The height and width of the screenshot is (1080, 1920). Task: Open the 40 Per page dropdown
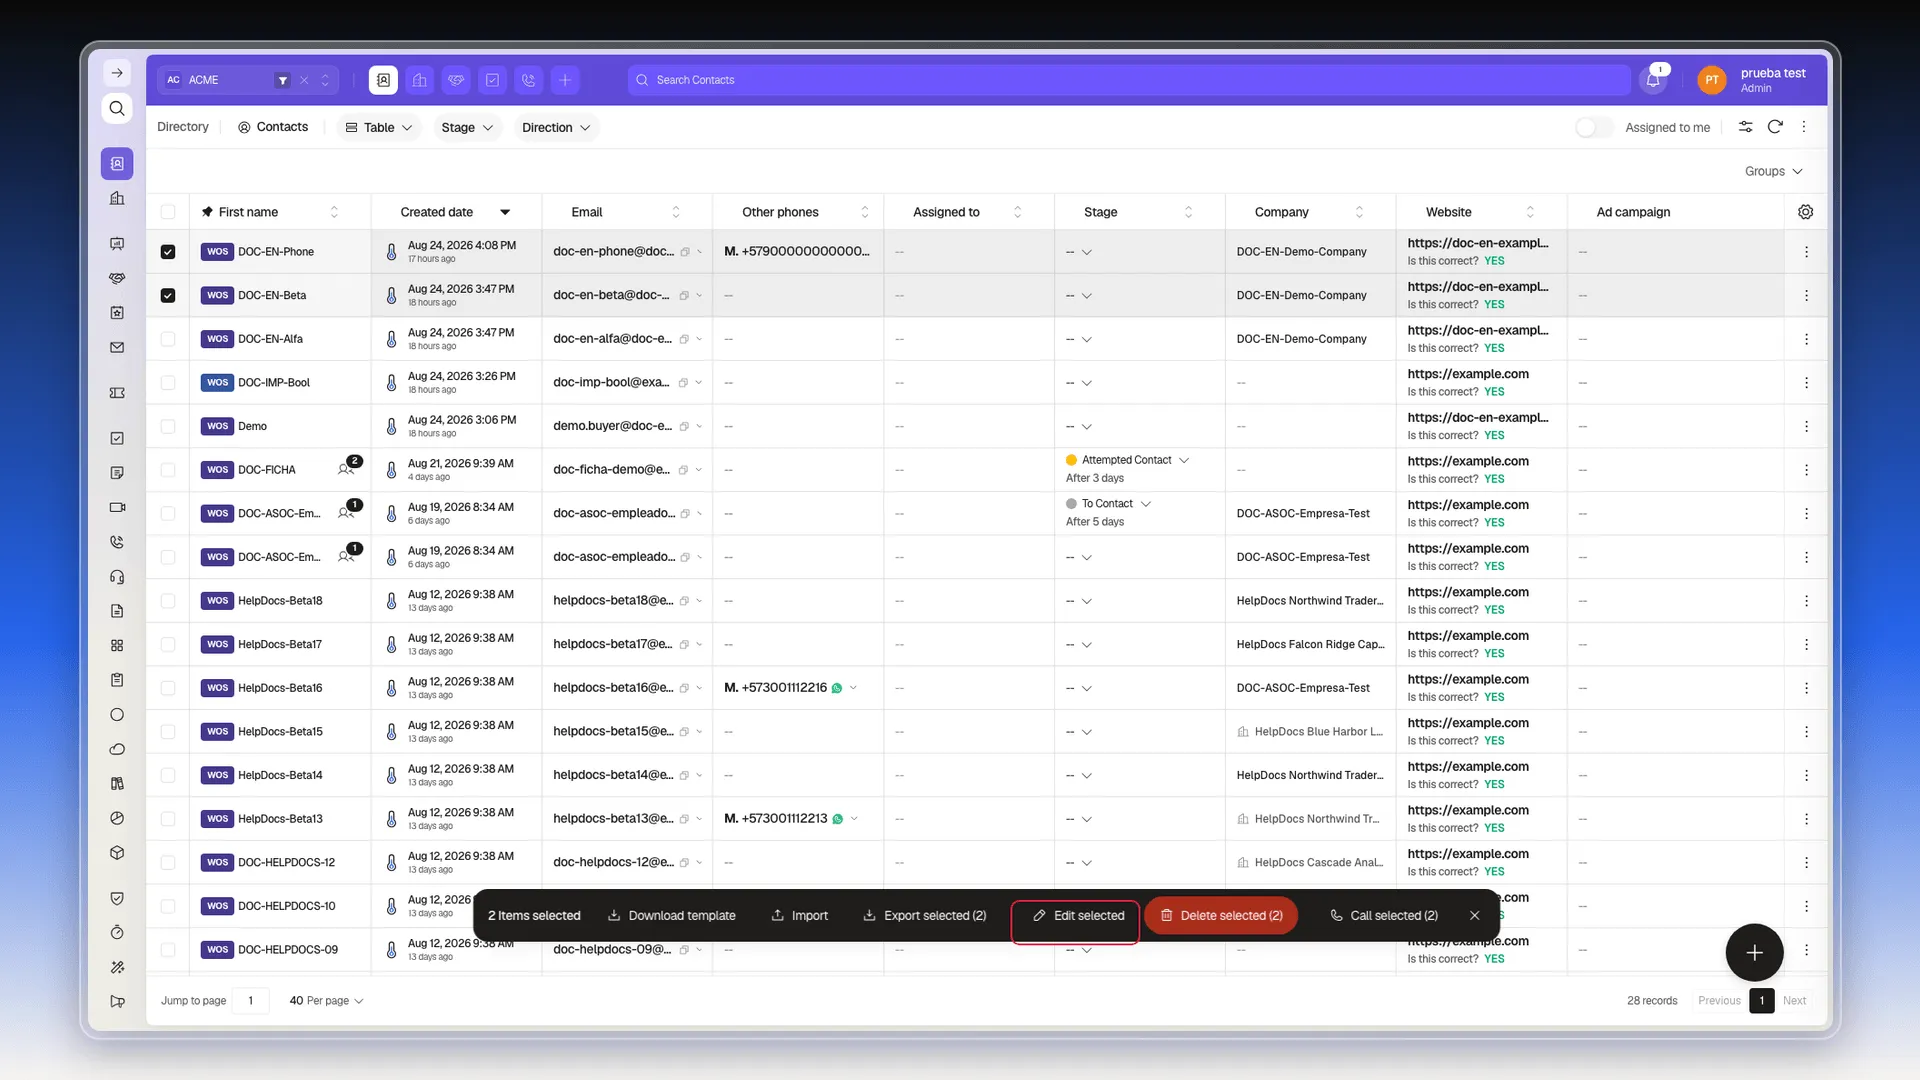(x=326, y=1000)
